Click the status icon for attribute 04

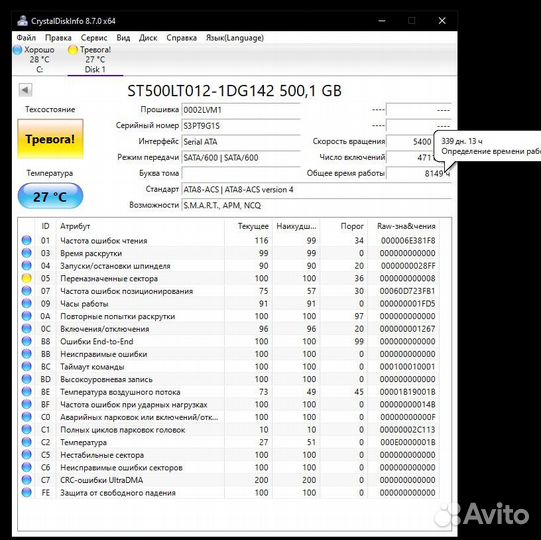click(27, 265)
